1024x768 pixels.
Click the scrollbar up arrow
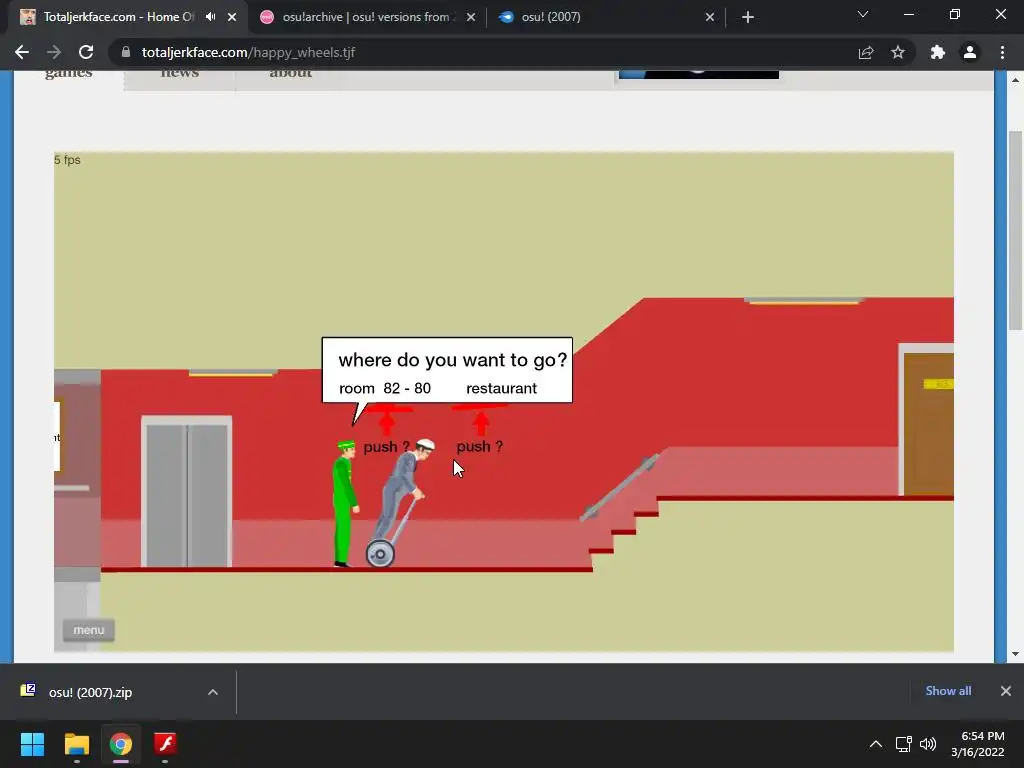[x=1015, y=80]
